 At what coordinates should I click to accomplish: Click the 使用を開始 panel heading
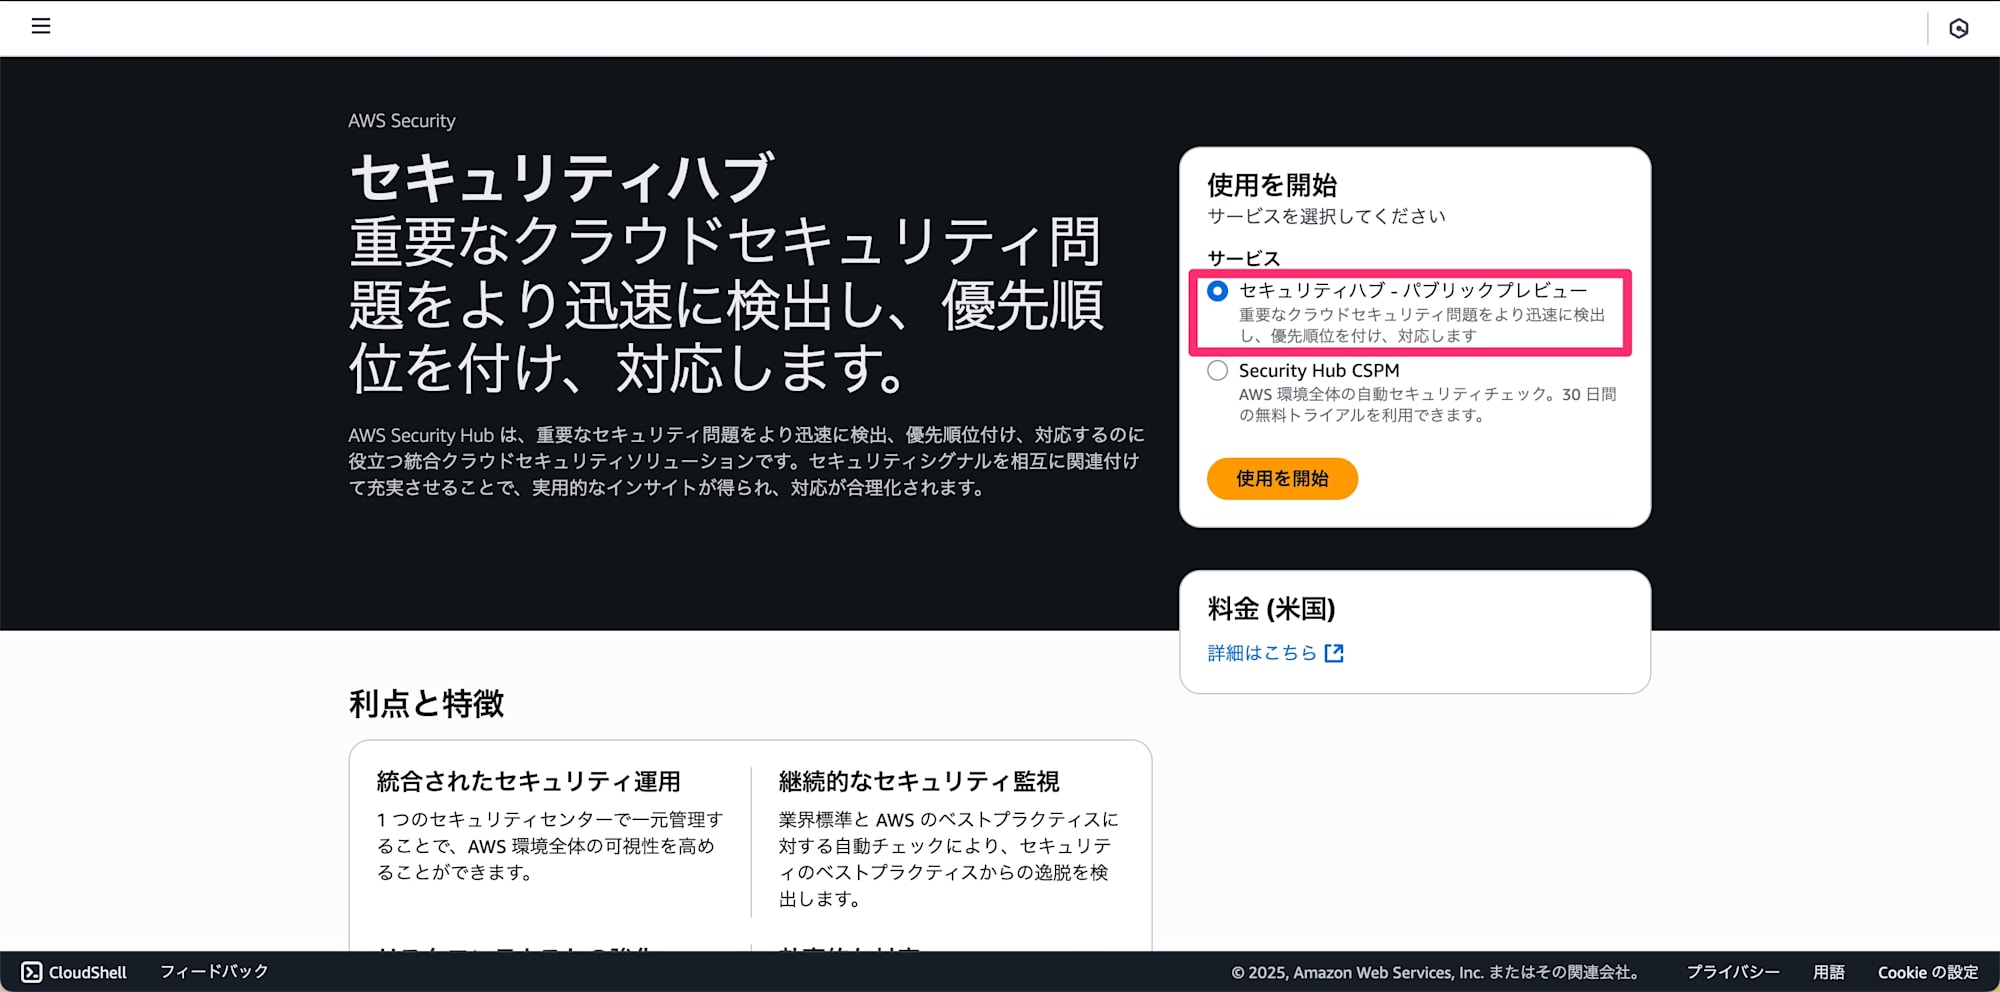[1272, 185]
